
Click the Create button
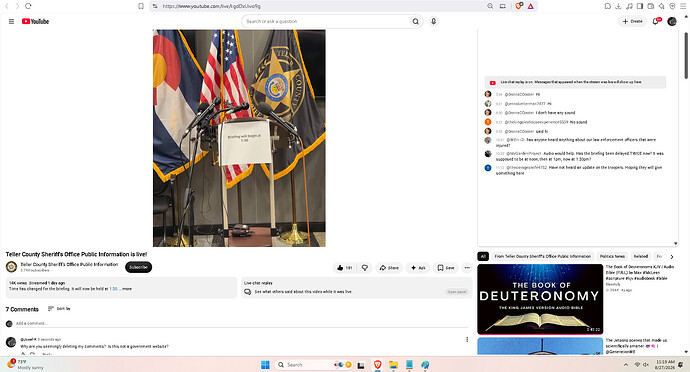(632, 21)
